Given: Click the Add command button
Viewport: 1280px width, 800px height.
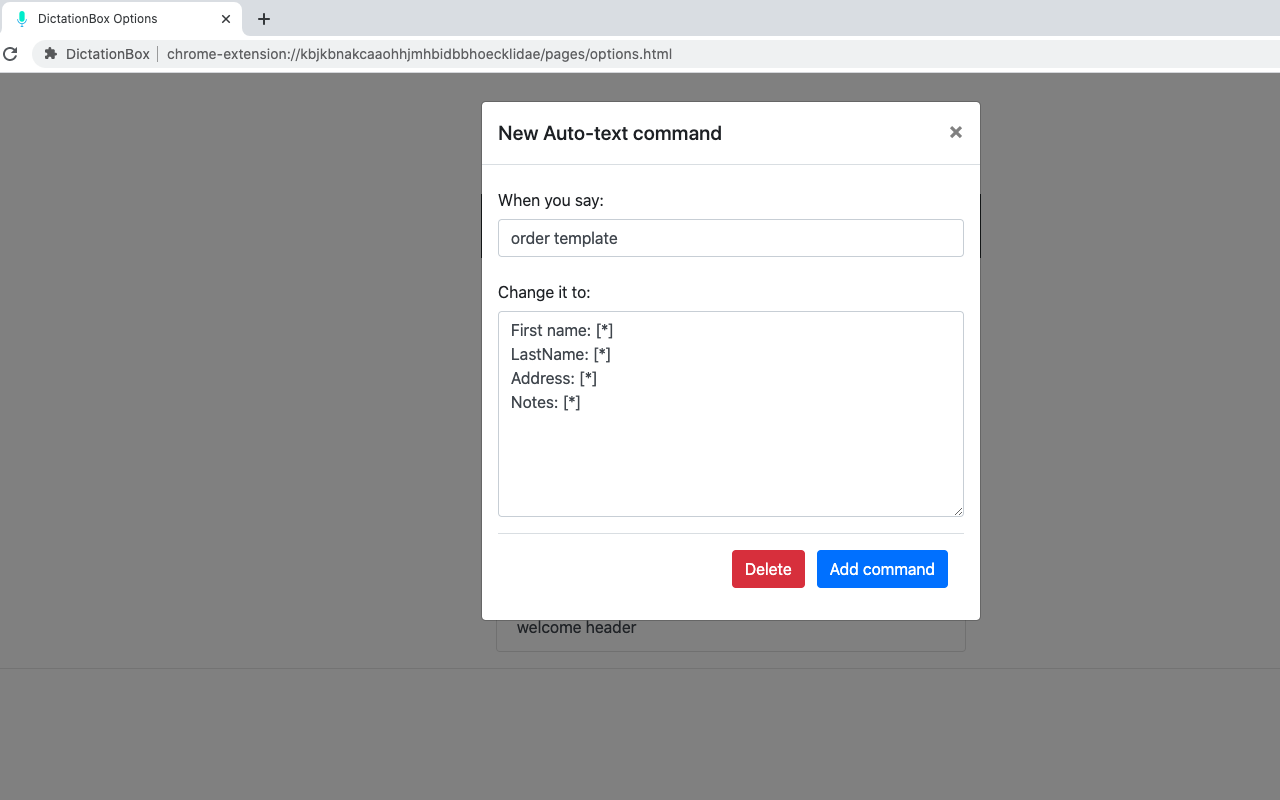Looking at the screenshot, I should tap(882, 569).
